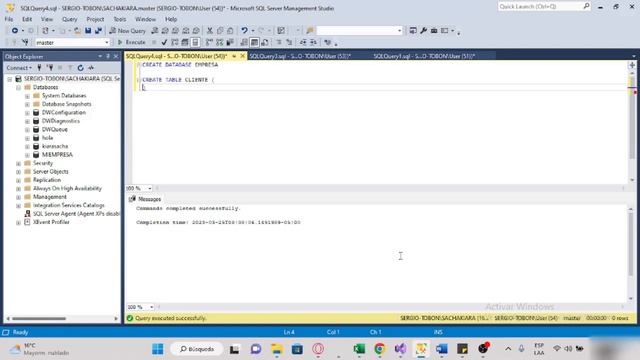Image resolution: width=640 pixels, height=360 pixels.
Task: Uncomment the selected lines icon
Action: [x=289, y=42]
